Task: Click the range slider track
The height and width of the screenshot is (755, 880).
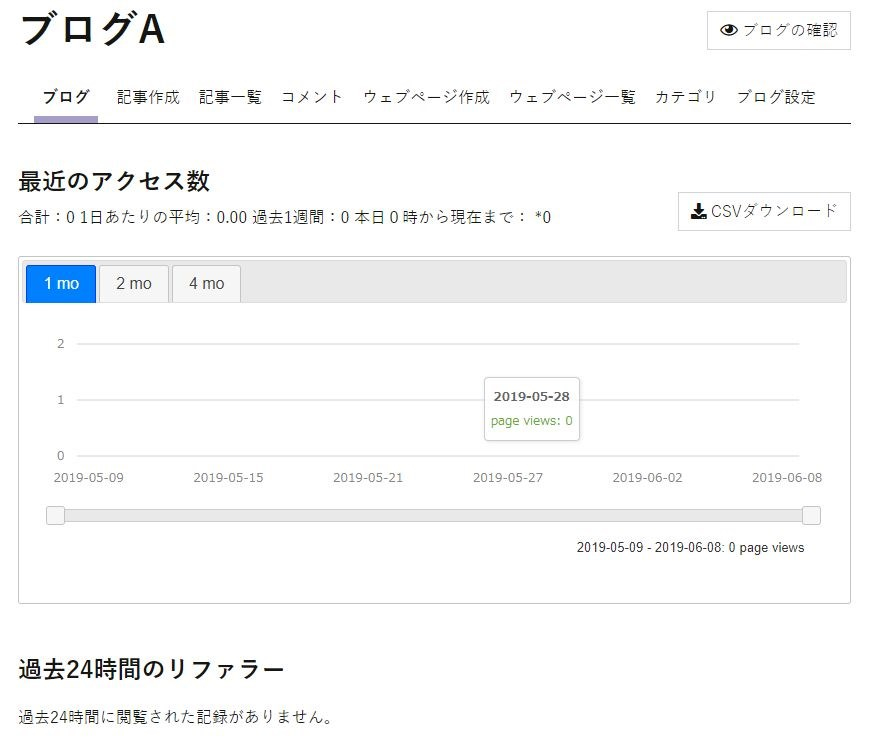Action: (433, 515)
